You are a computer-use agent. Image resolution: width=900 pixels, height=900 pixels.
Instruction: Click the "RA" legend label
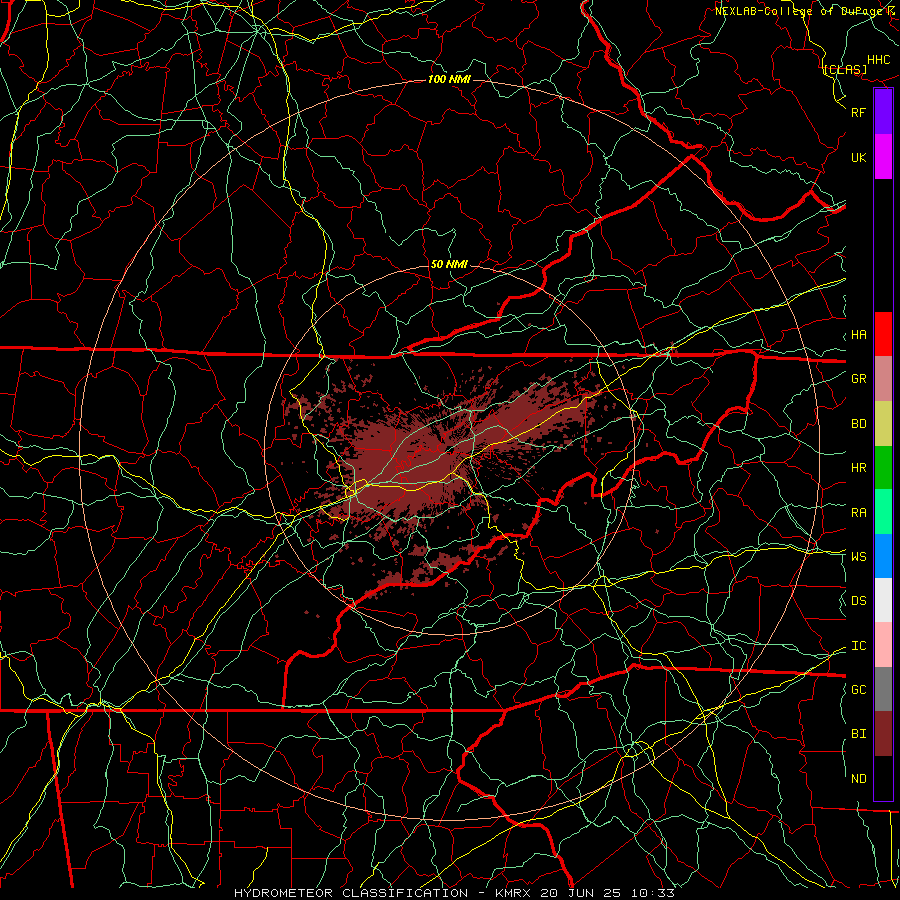click(858, 513)
